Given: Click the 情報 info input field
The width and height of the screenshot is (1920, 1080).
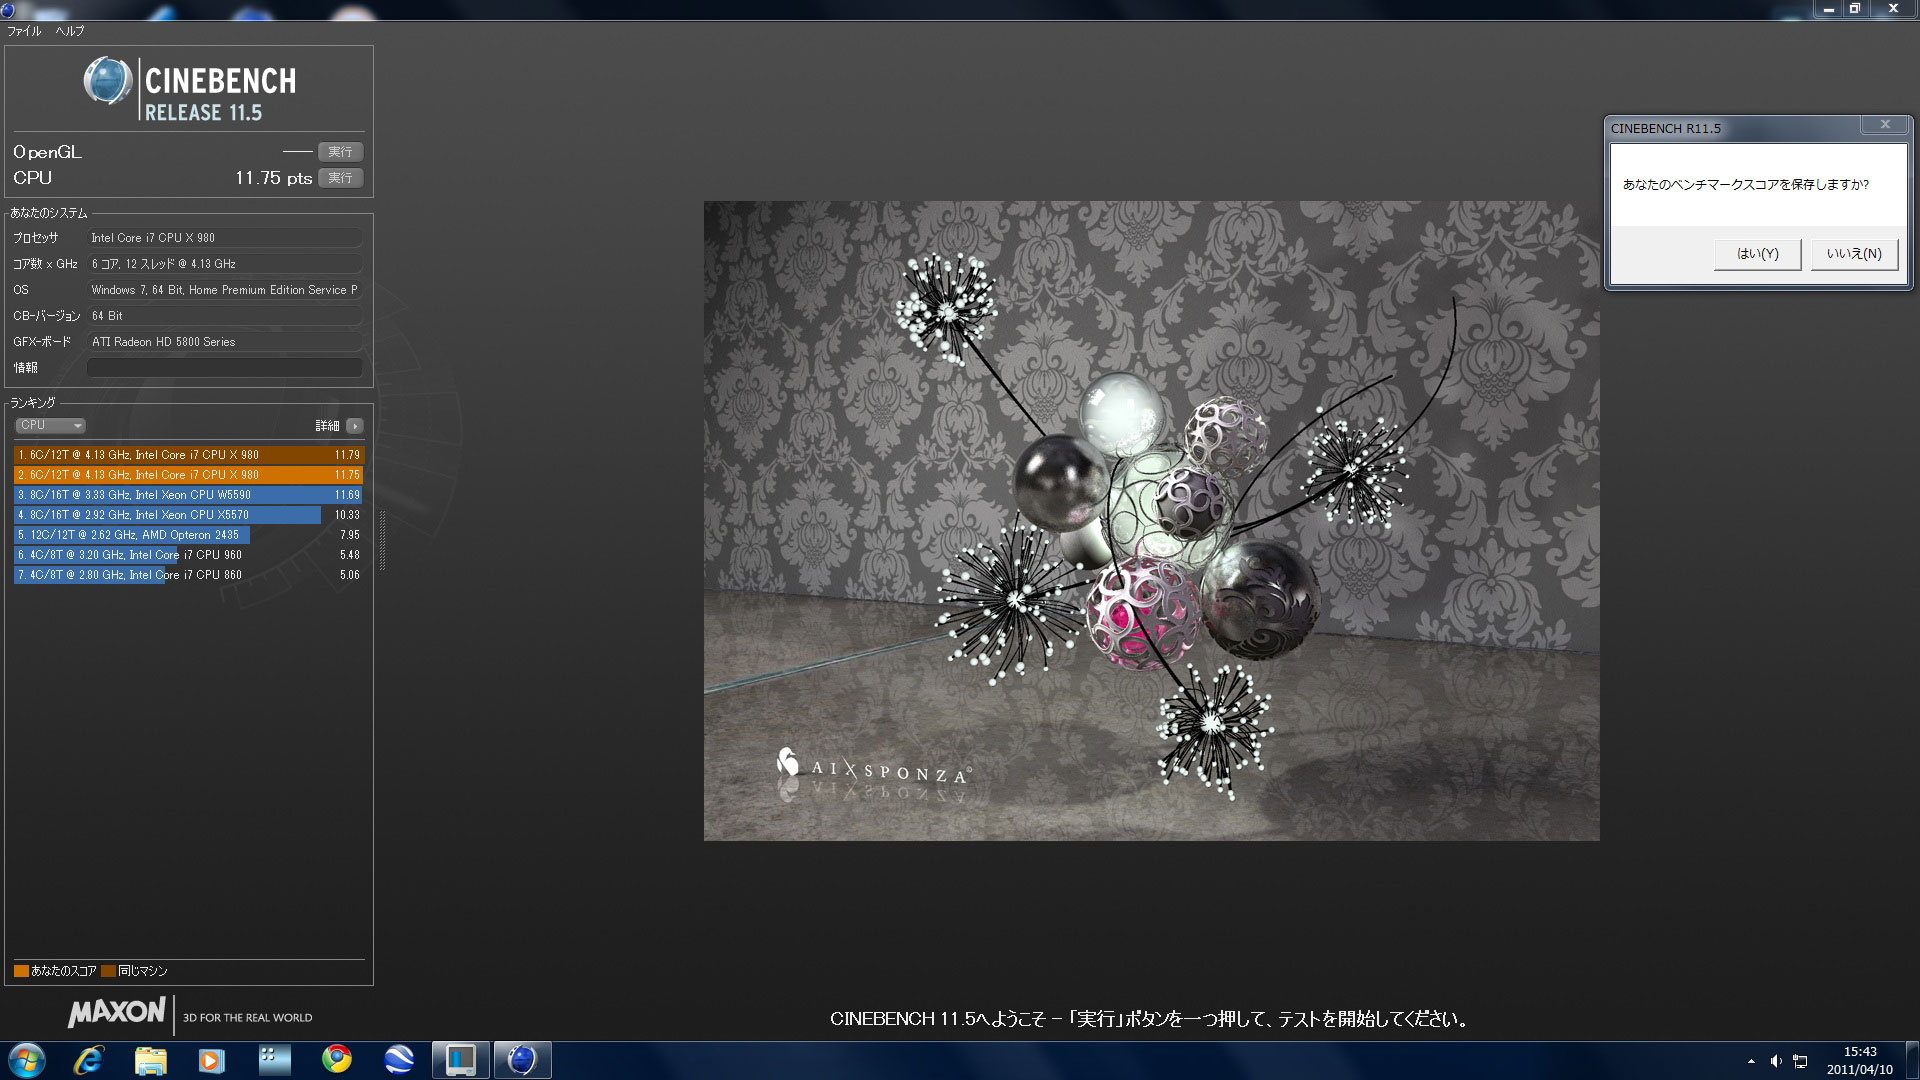Looking at the screenshot, I should tap(224, 368).
